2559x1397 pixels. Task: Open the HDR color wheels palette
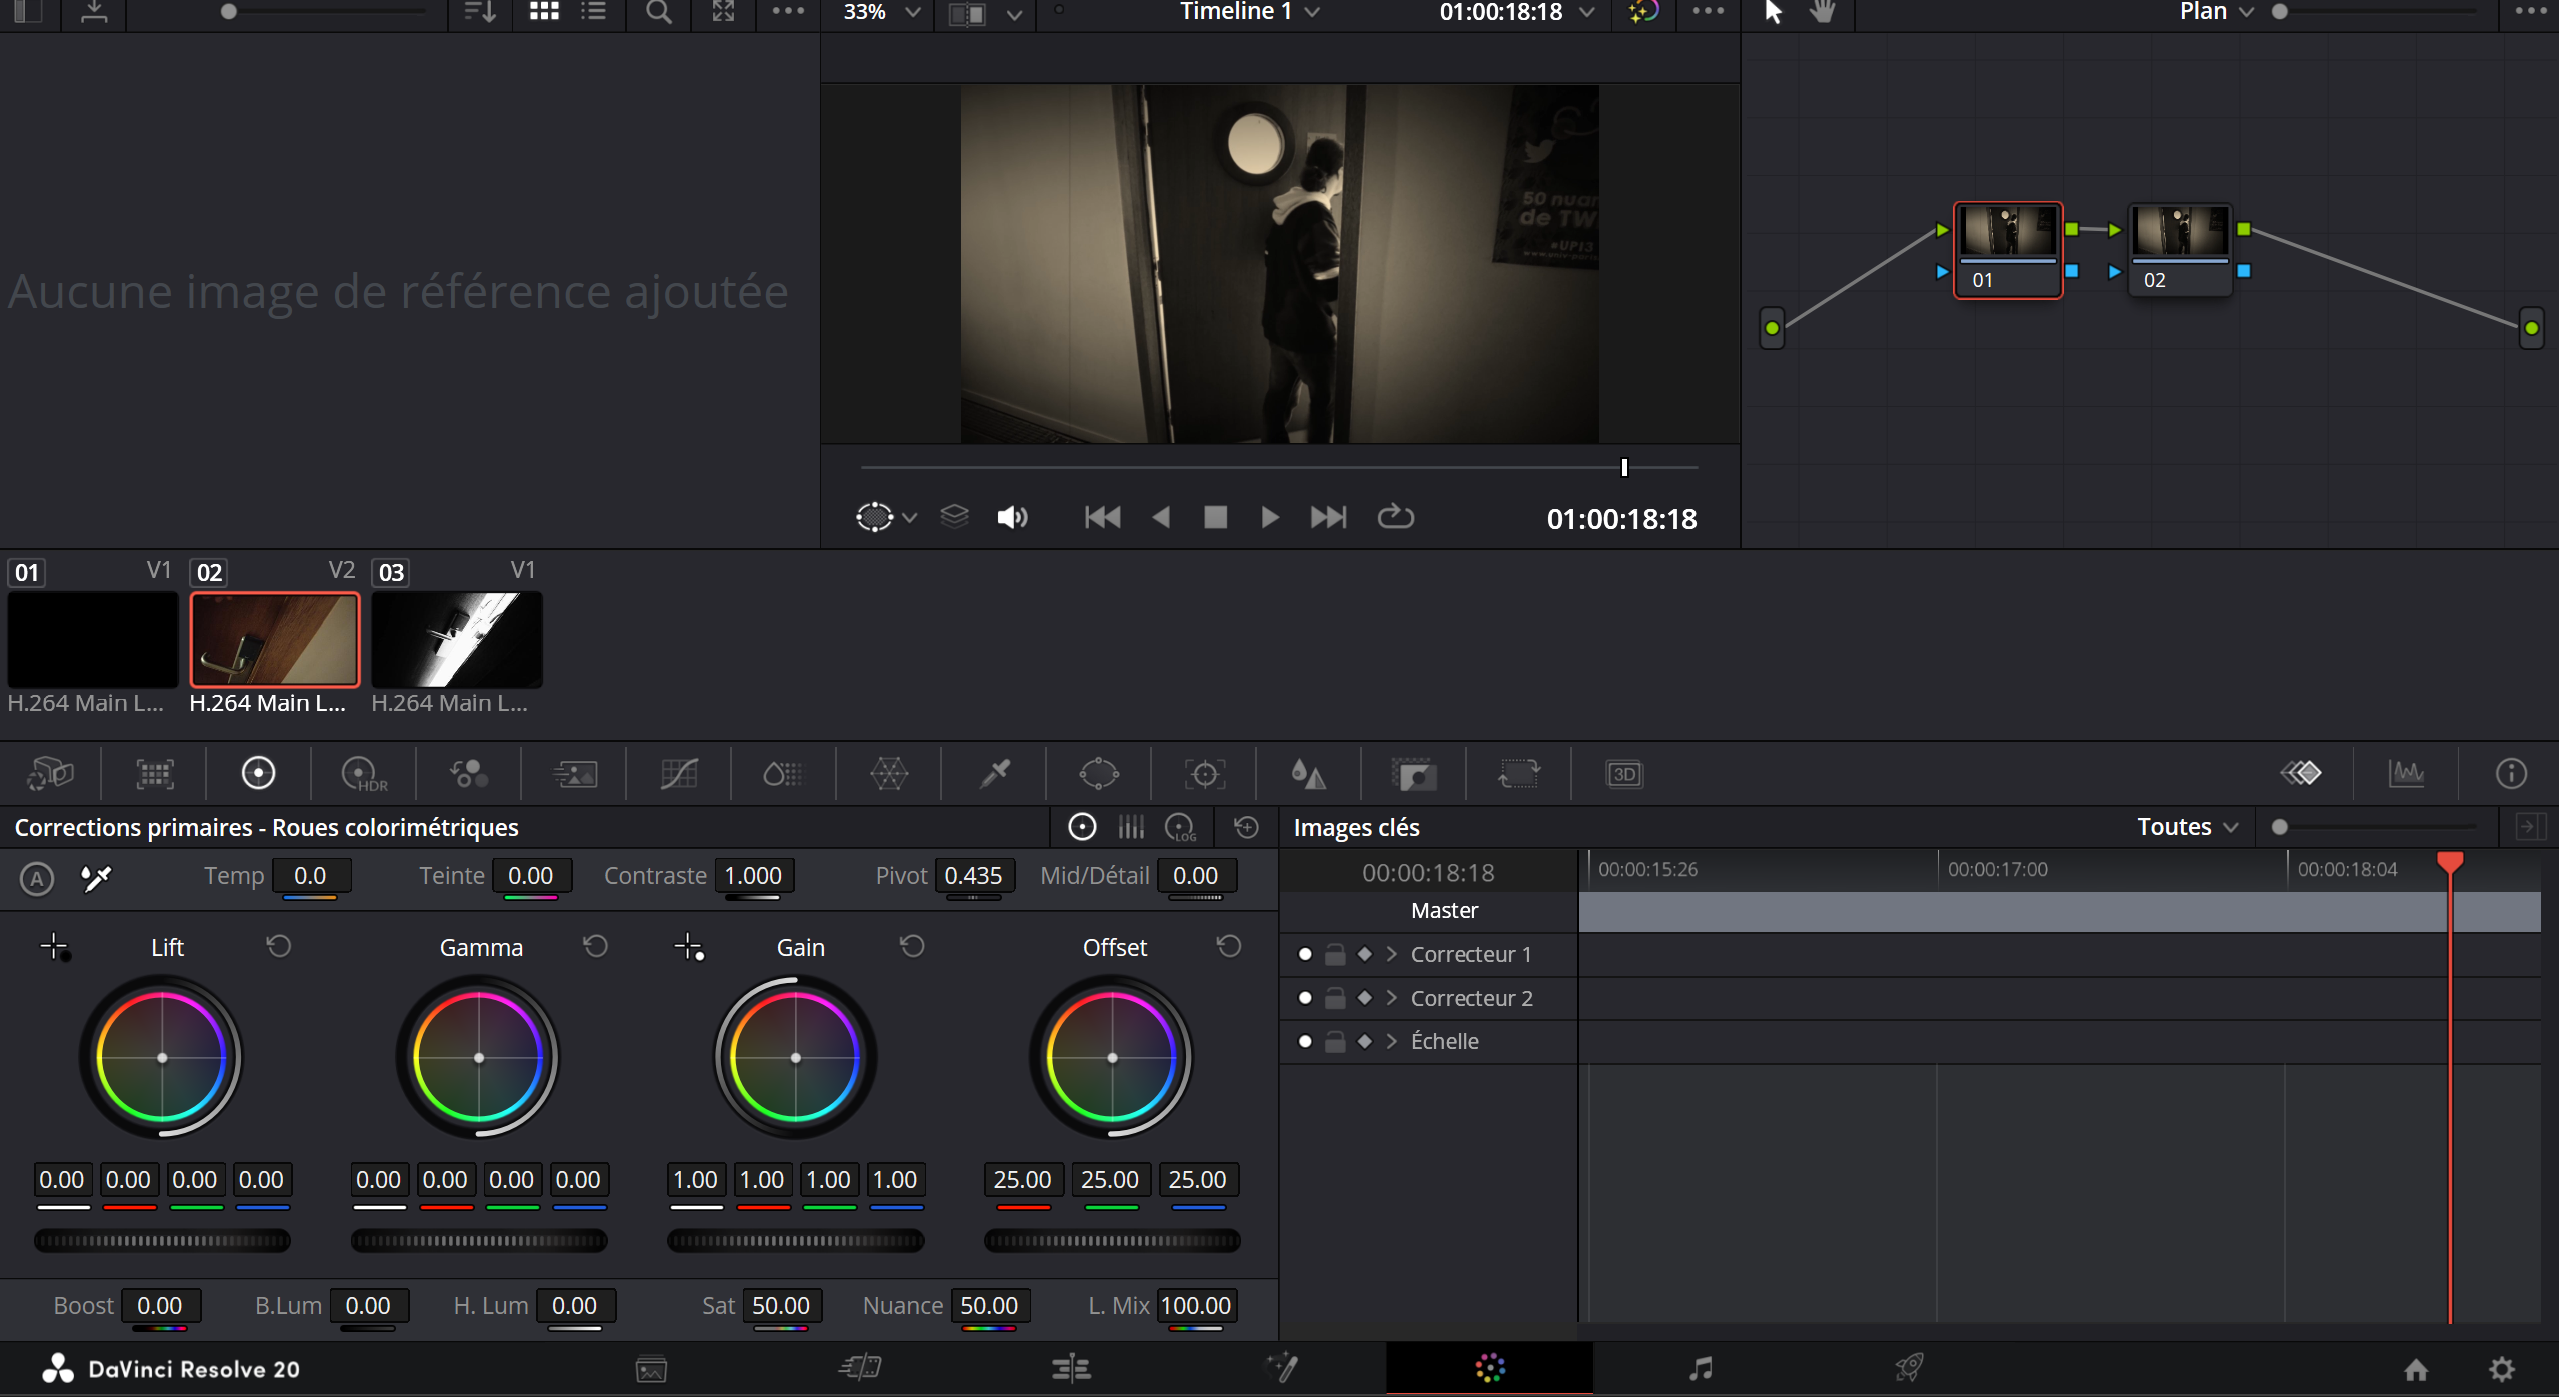pyautogui.click(x=363, y=773)
